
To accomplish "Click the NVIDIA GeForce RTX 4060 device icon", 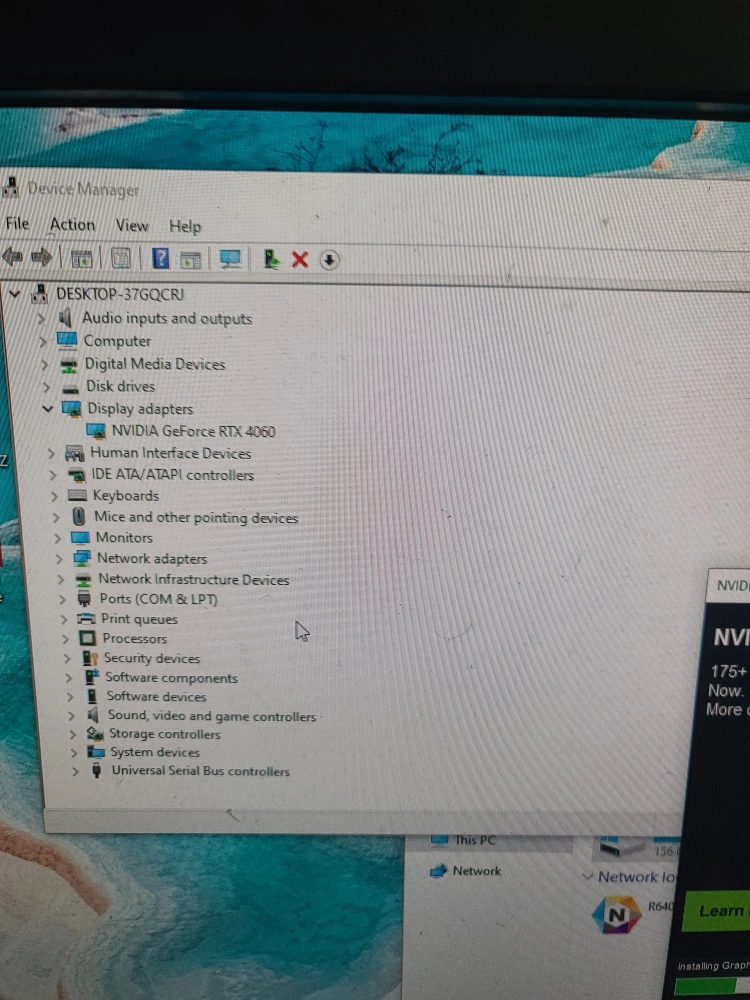I will pyautogui.click(x=96, y=431).
